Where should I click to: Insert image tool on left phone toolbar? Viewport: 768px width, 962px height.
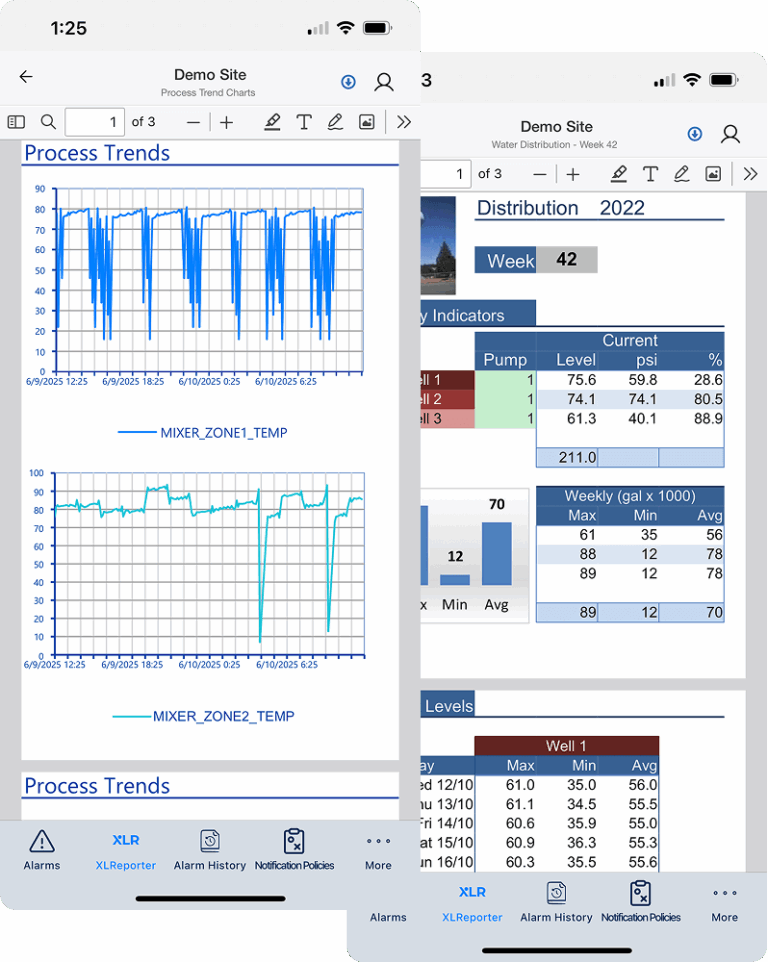click(x=367, y=122)
